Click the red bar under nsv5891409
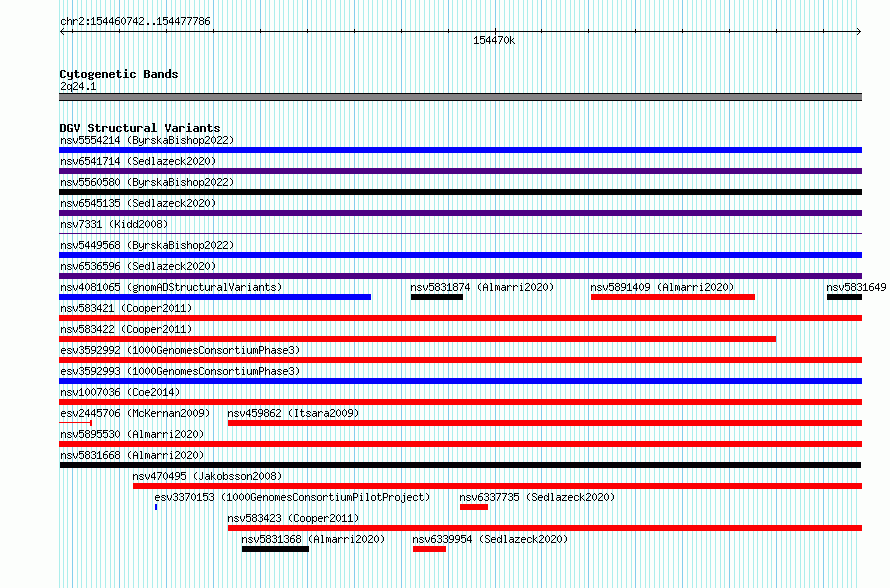Image resolution: width=890 pixels, height=588 pixels. (673, 297)
